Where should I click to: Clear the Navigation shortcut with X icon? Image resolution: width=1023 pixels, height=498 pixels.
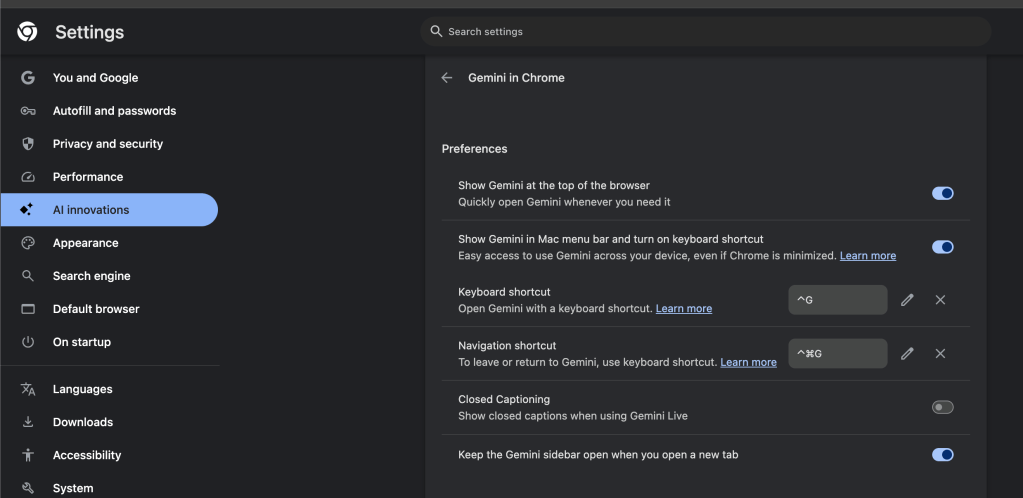click(x=940, y=353)
